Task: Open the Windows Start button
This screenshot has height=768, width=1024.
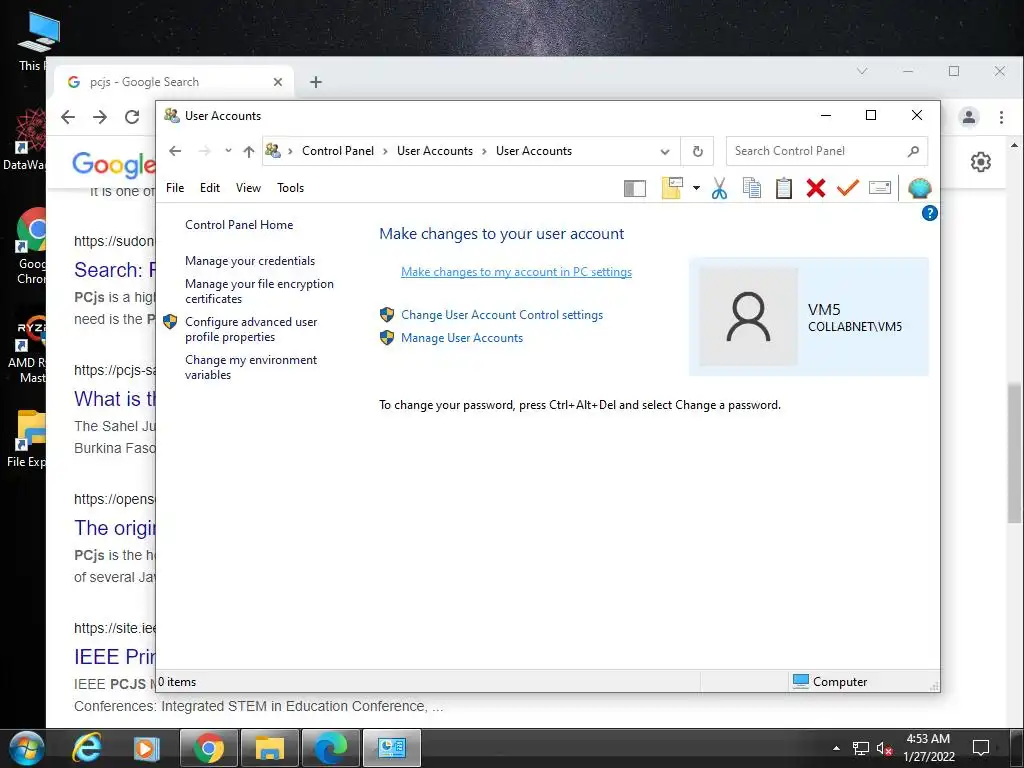Action: [26, 748]
